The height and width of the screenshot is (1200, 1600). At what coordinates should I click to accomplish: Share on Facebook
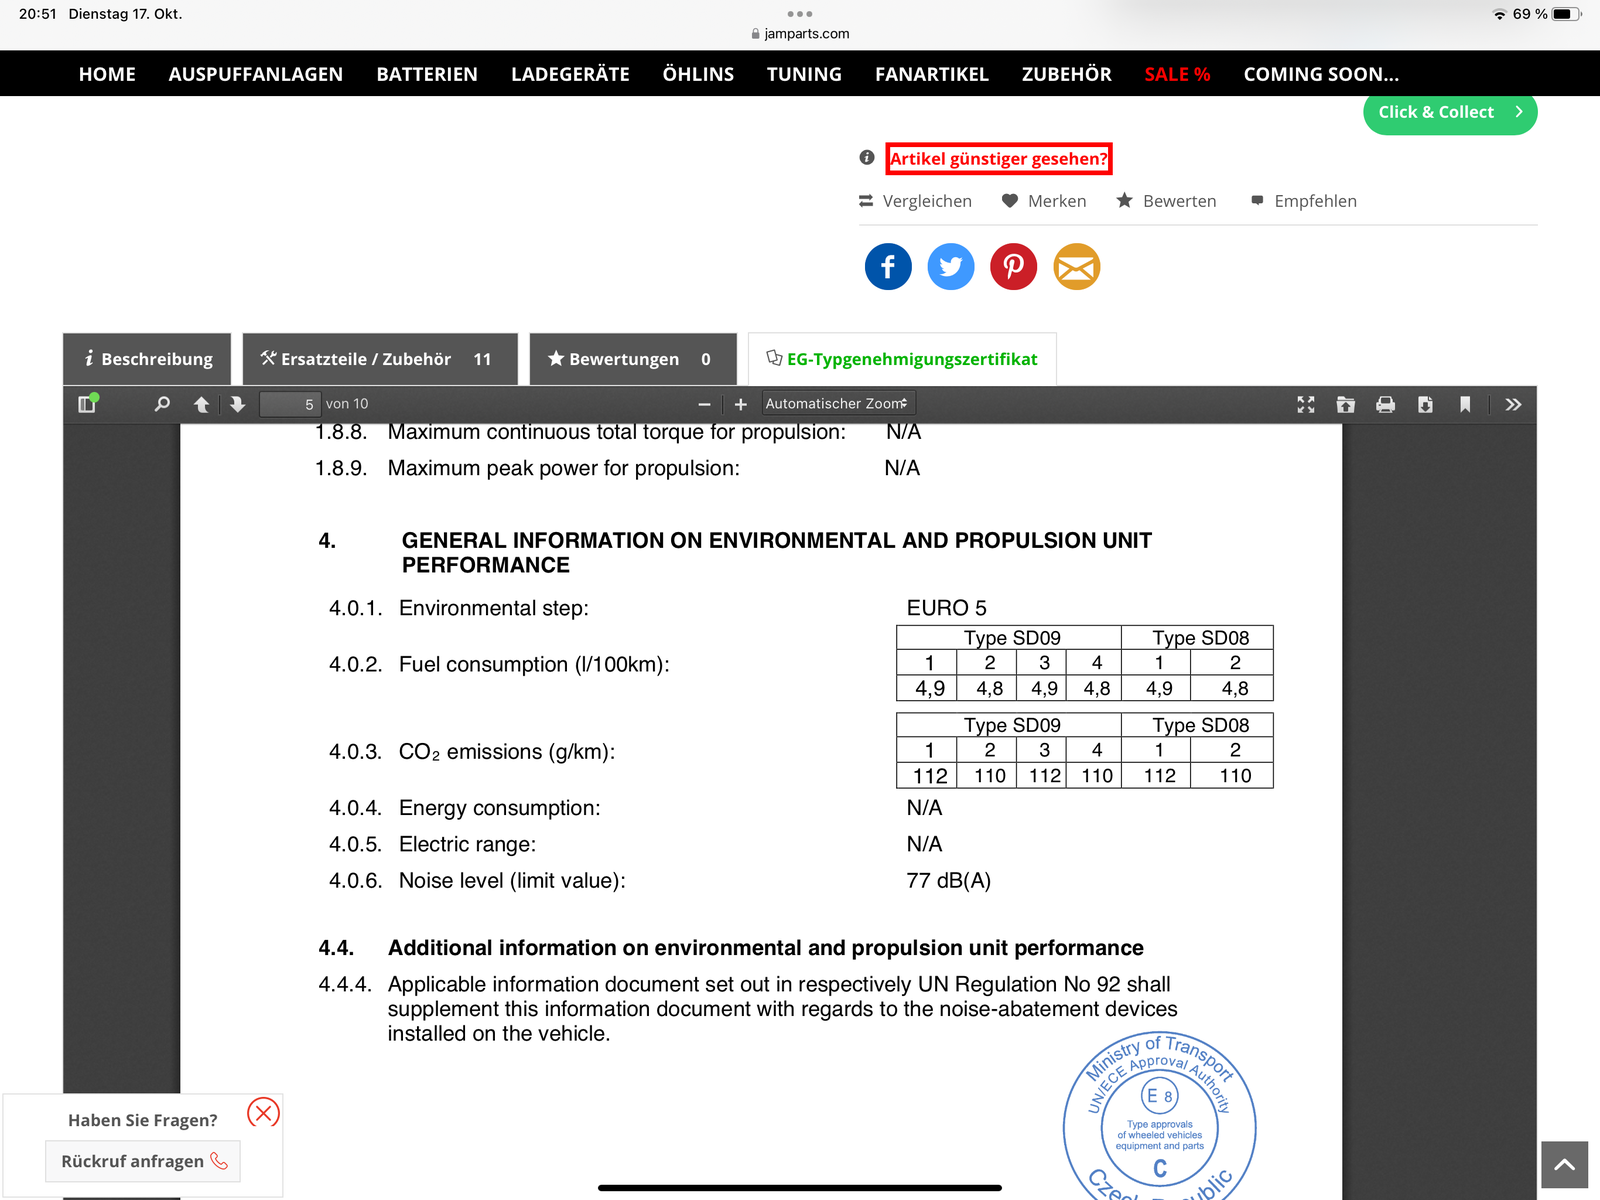coord(888,267)
